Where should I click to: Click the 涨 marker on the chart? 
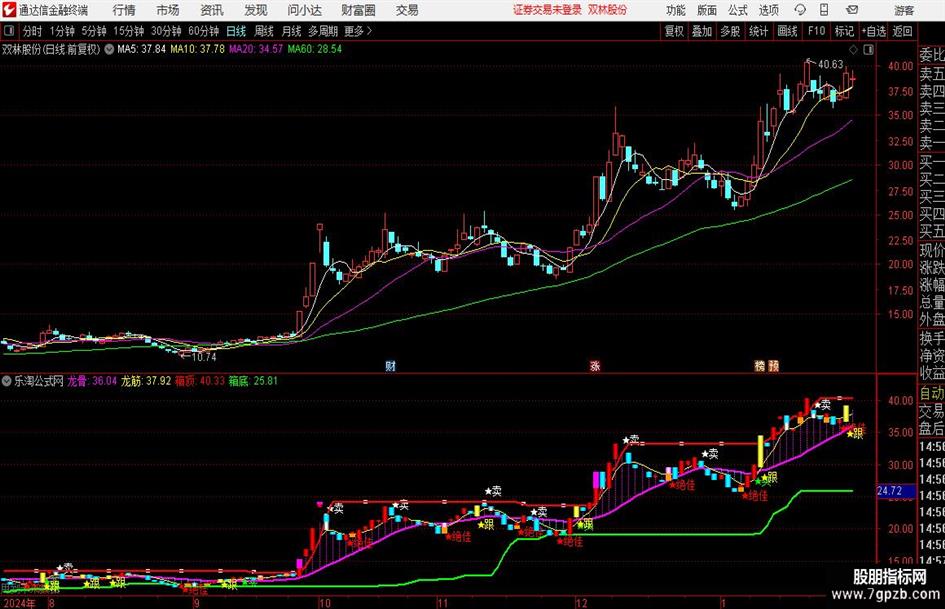(595, 365)
